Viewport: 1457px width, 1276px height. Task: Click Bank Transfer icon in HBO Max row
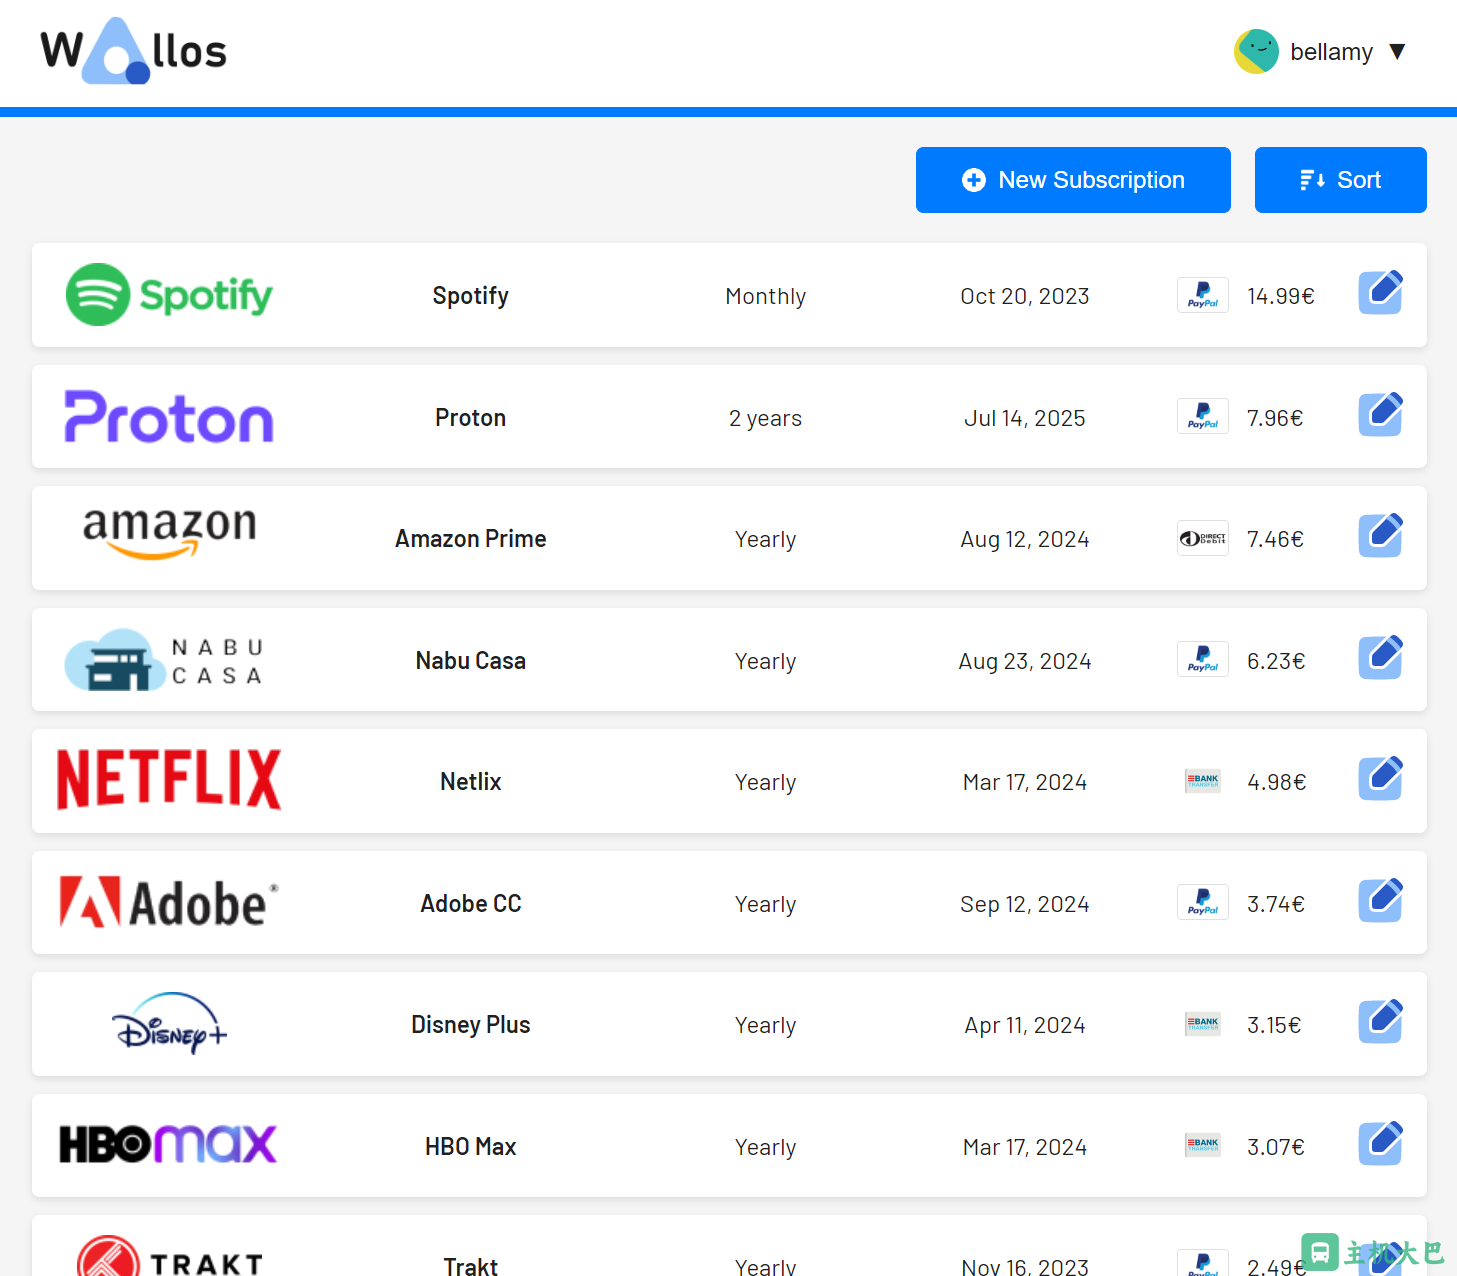coord(1203,1146)
